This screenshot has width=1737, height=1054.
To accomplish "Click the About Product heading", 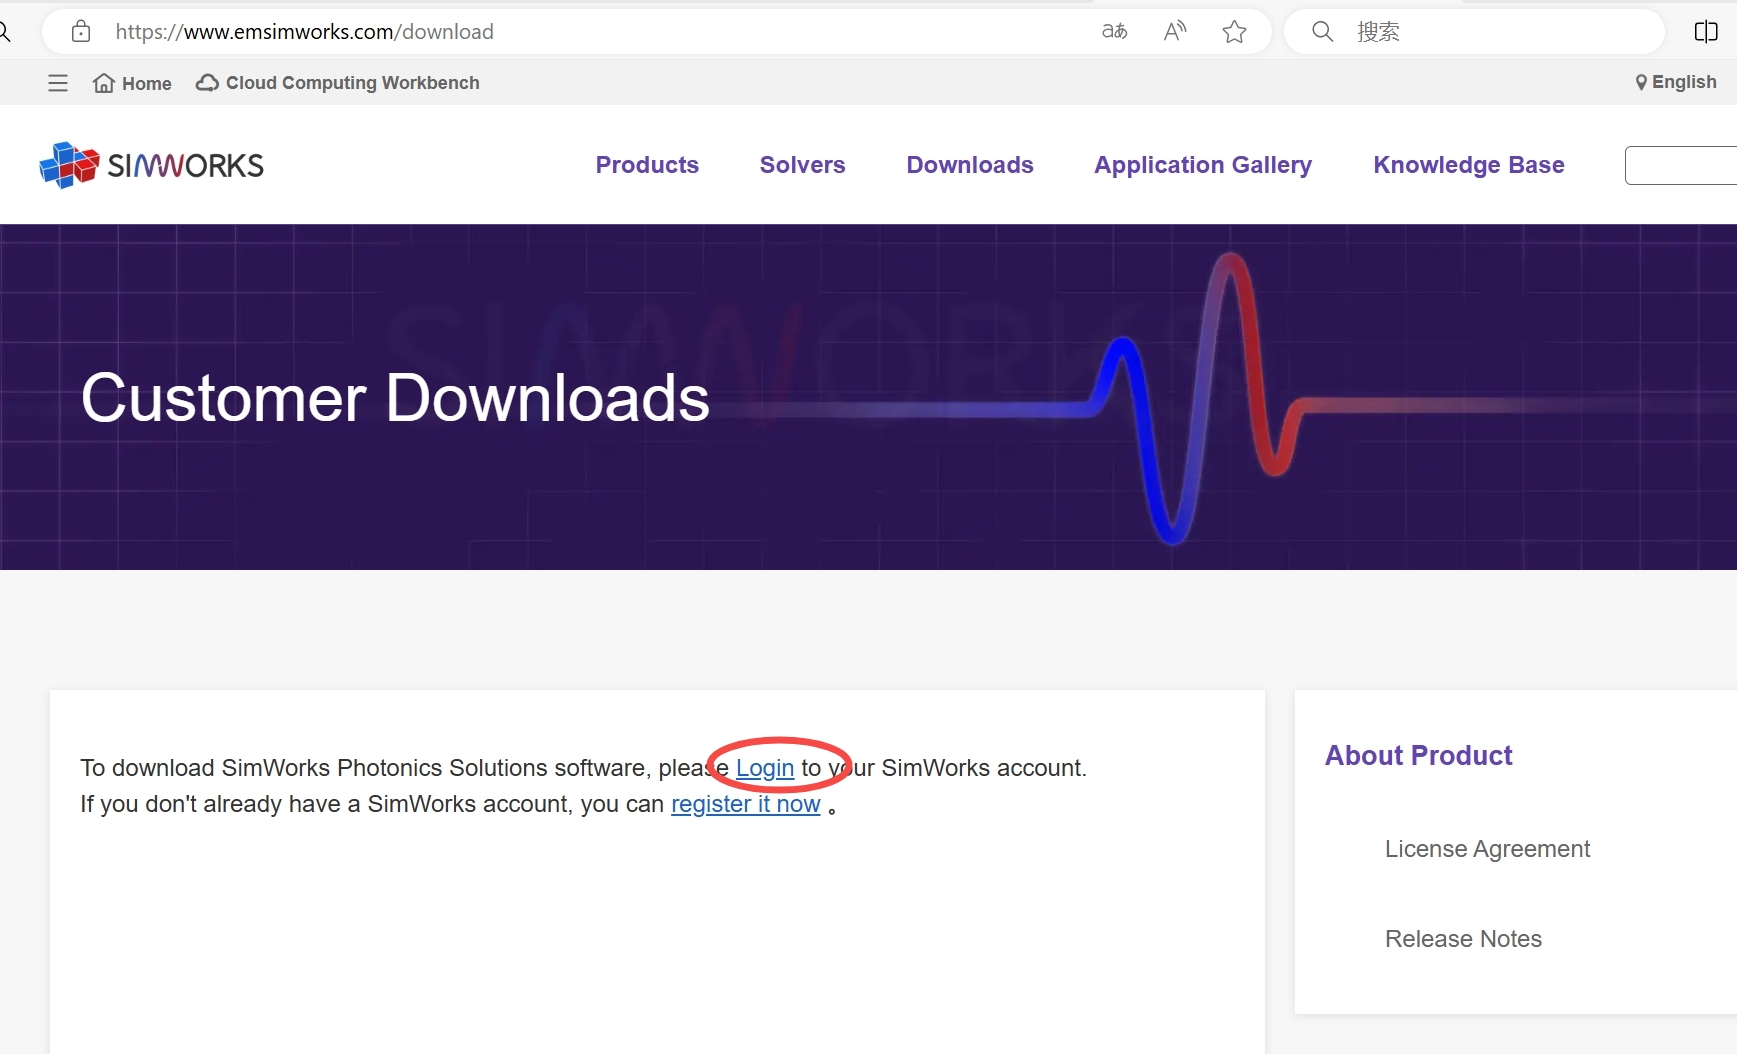I will click(x=1418, y=755).
